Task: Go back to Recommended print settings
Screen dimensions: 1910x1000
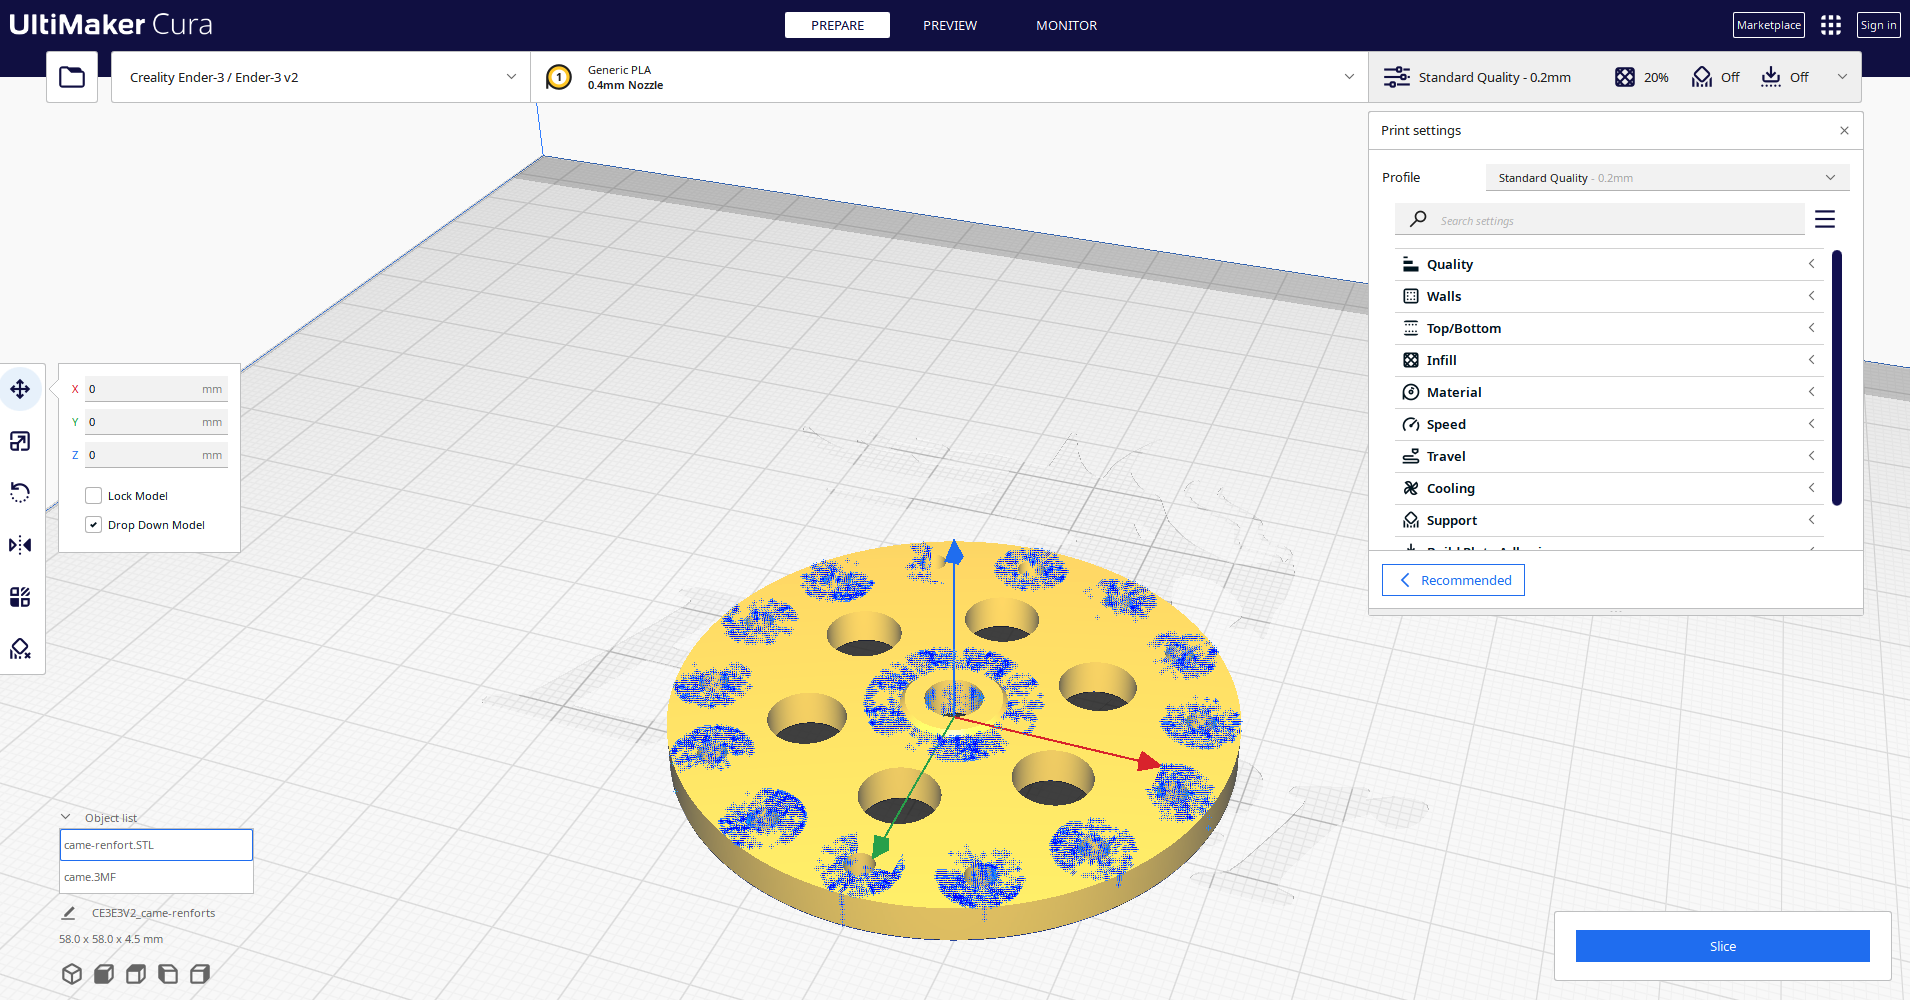Action: 1452,580
